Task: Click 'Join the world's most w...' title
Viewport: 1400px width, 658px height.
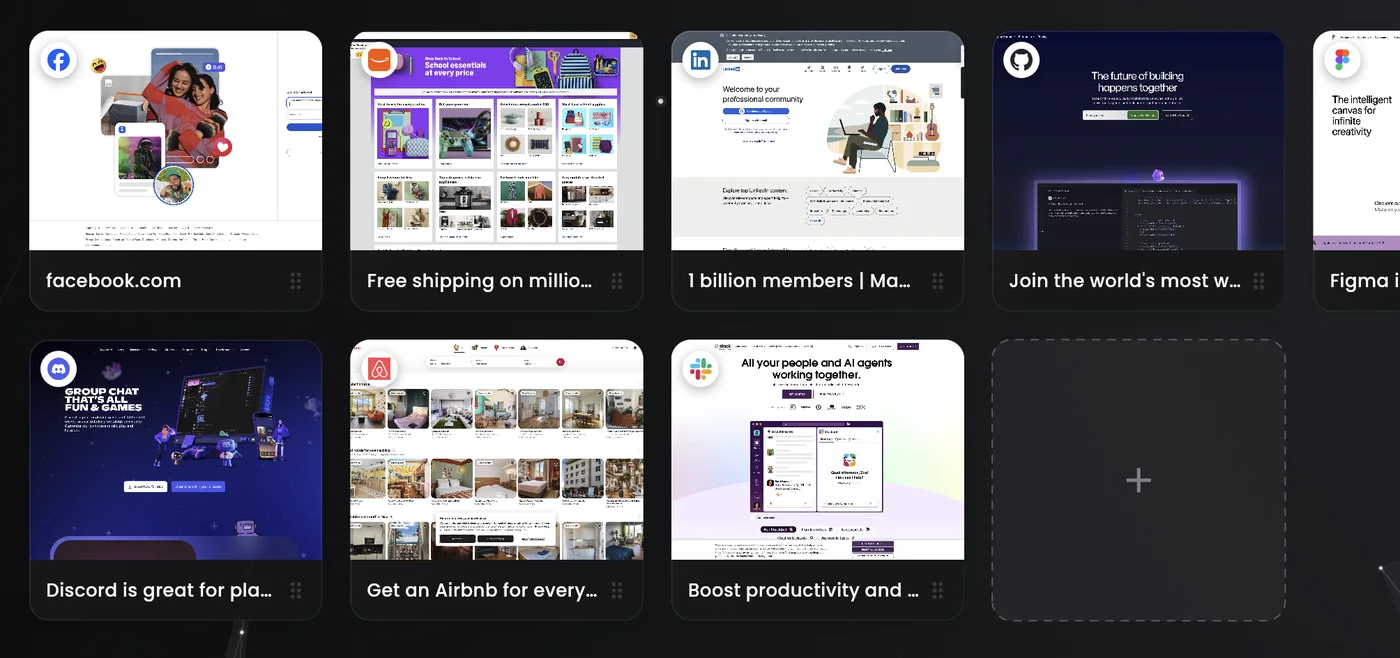Action: click(x=1125, y=281)
